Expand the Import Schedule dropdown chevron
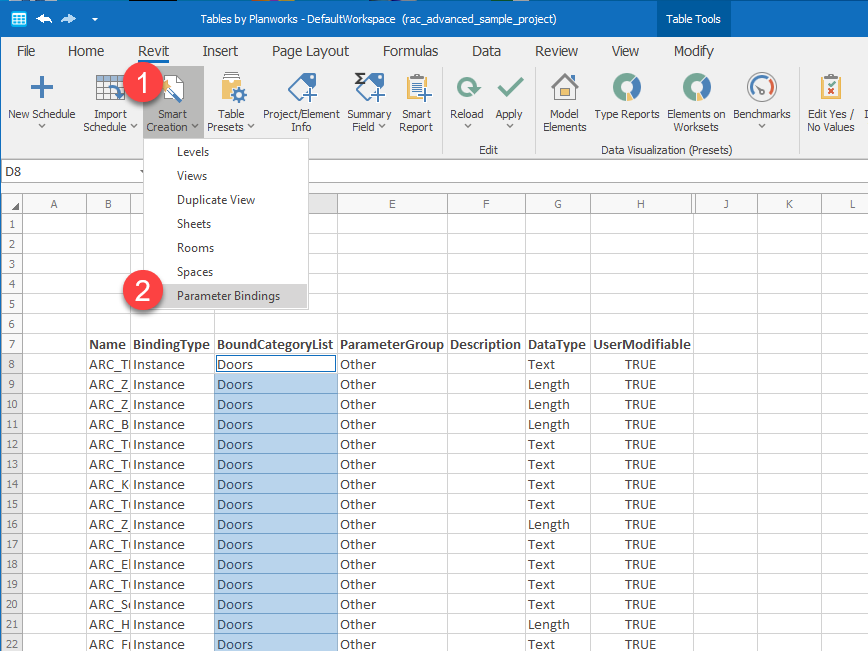The image size is (868, 651). (x=133, y=127)
